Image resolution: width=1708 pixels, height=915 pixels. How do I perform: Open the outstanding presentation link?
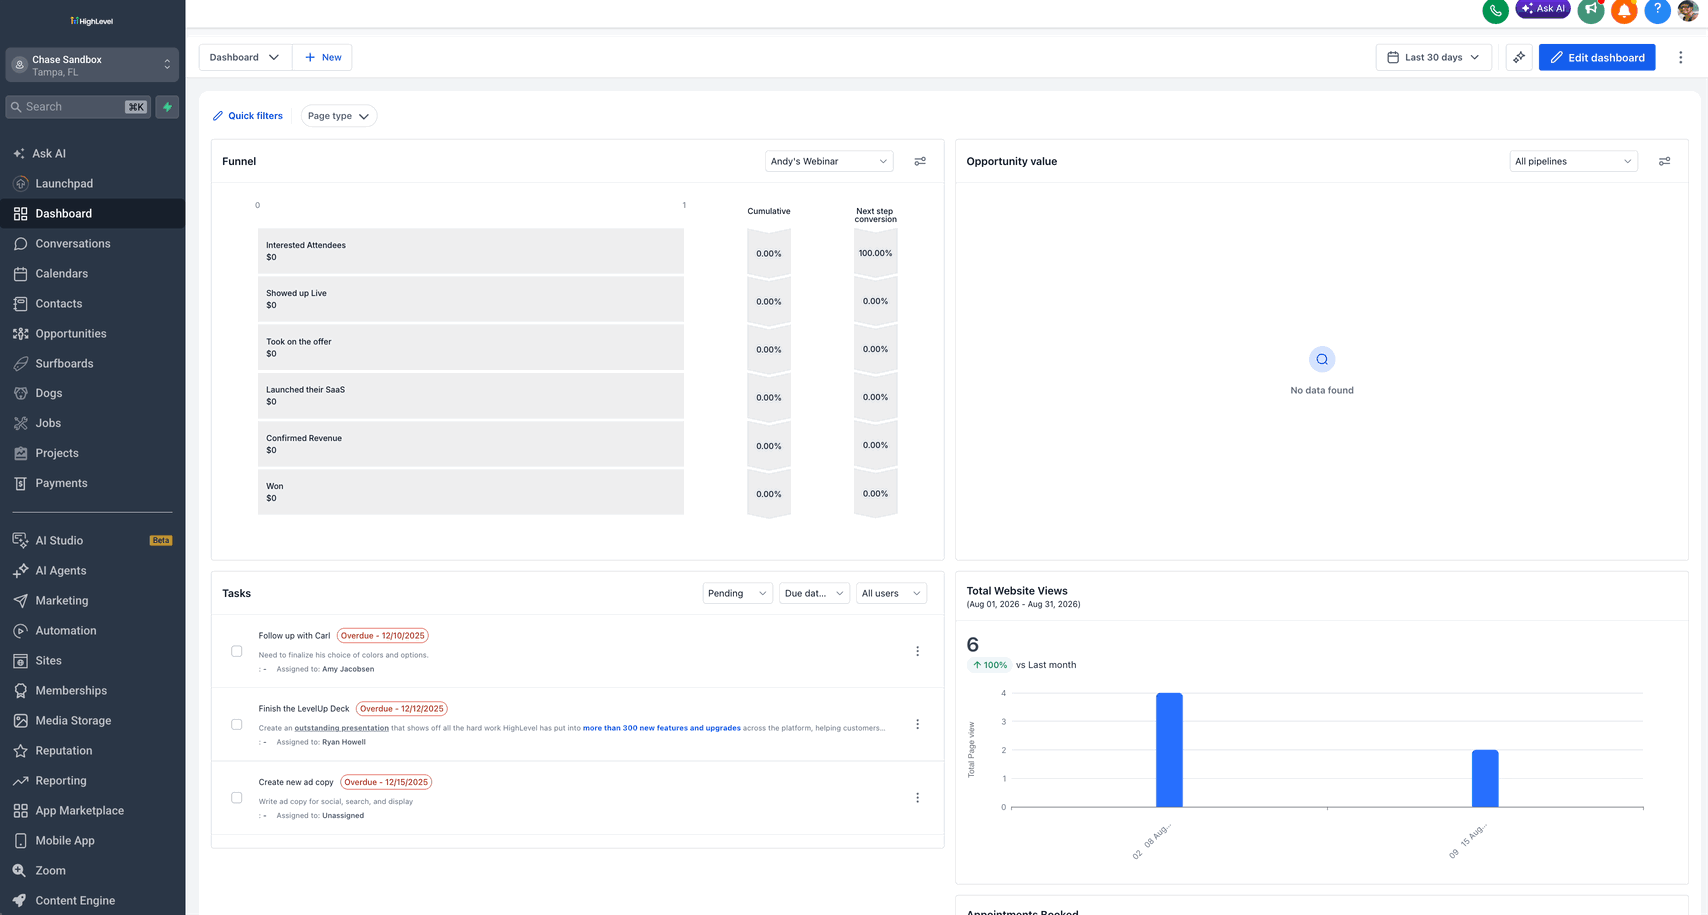pos(341,728)
